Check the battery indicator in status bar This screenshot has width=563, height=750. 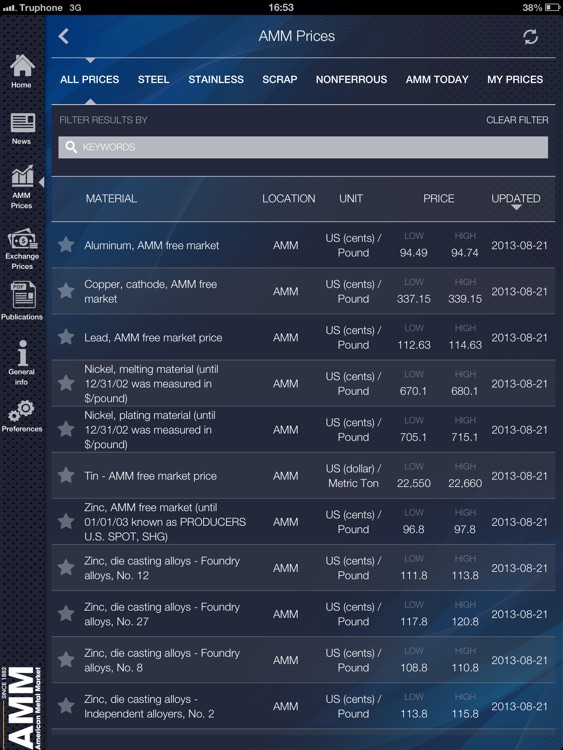click(x=552, y=7)
